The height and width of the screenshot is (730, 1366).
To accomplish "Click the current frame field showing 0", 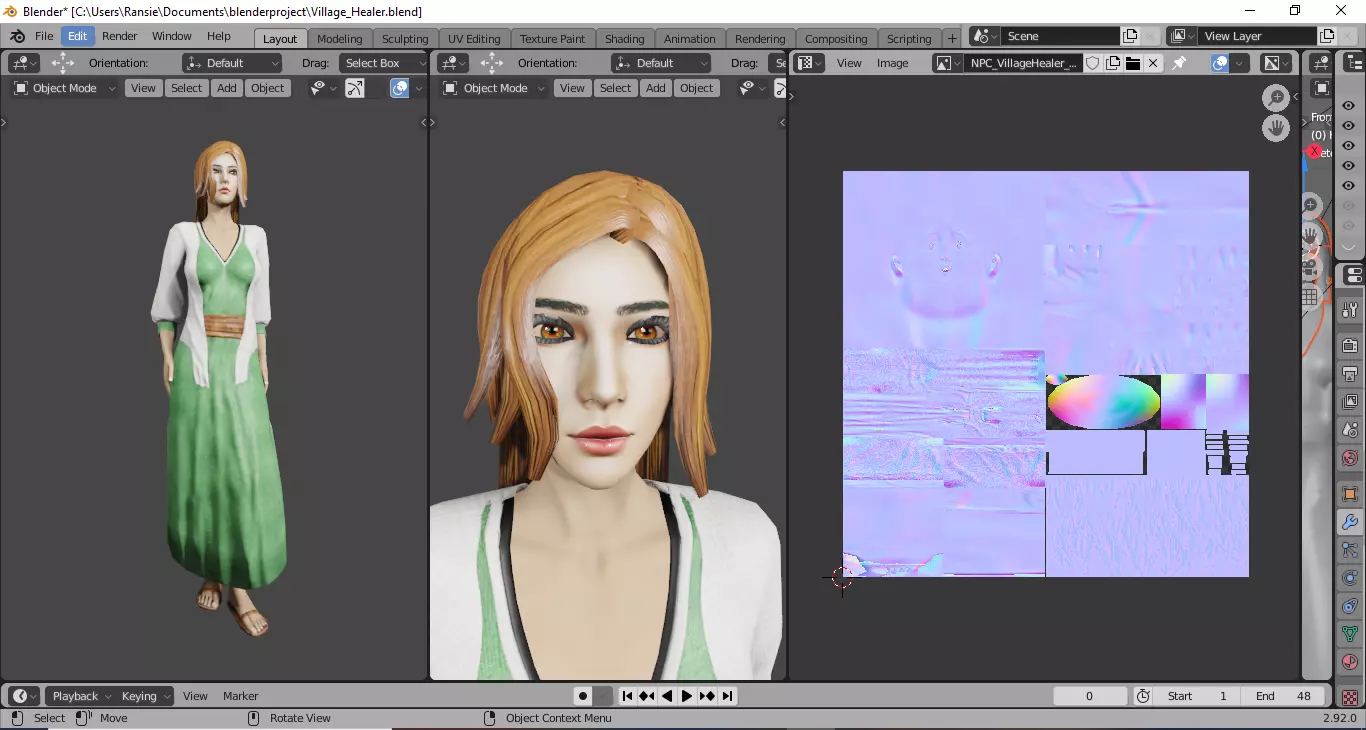I will pyautogui.click(x=1090, y=696).
